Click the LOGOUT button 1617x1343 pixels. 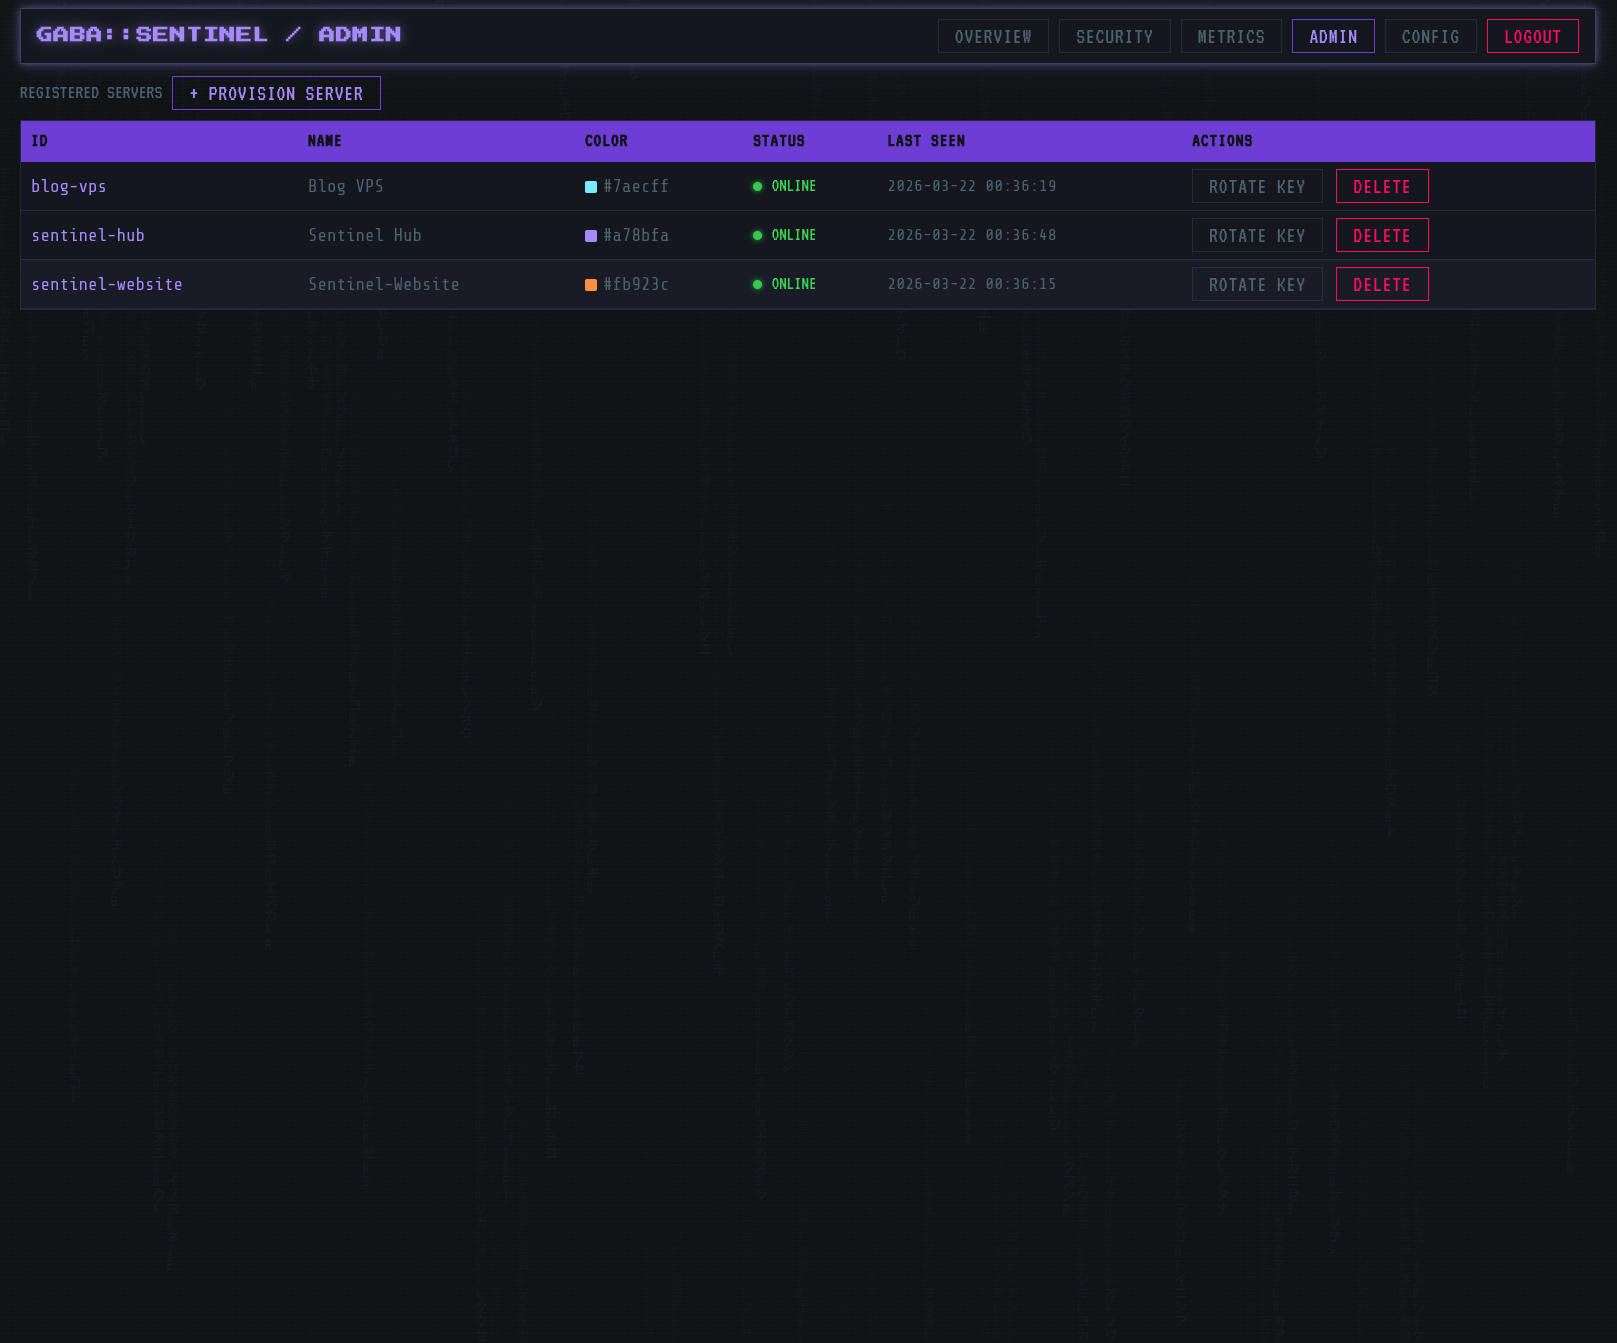click(x=1533, y=36)
